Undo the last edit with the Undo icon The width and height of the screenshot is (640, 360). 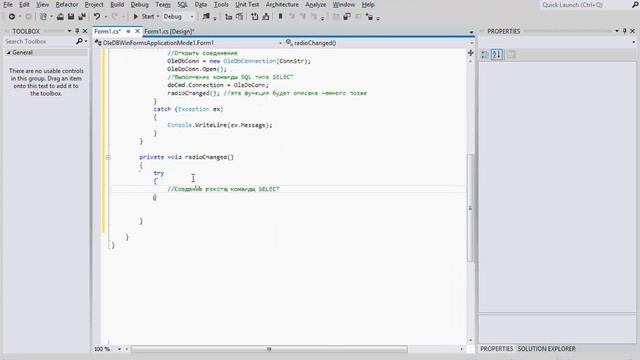click(x=97, y=17)
